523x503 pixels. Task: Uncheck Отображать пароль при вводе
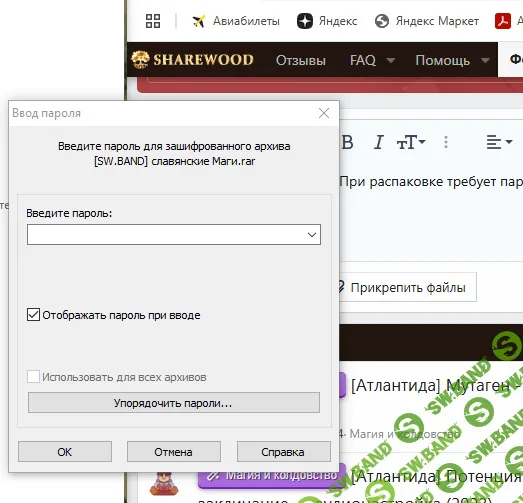click(33, 315)
